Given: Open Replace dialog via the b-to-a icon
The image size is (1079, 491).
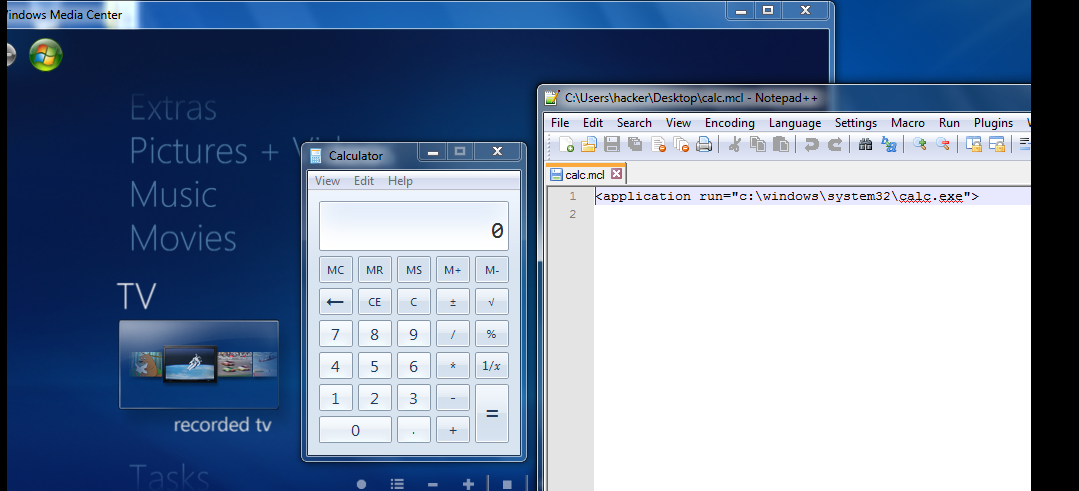Looking at the screenshot, I should 888,144.
